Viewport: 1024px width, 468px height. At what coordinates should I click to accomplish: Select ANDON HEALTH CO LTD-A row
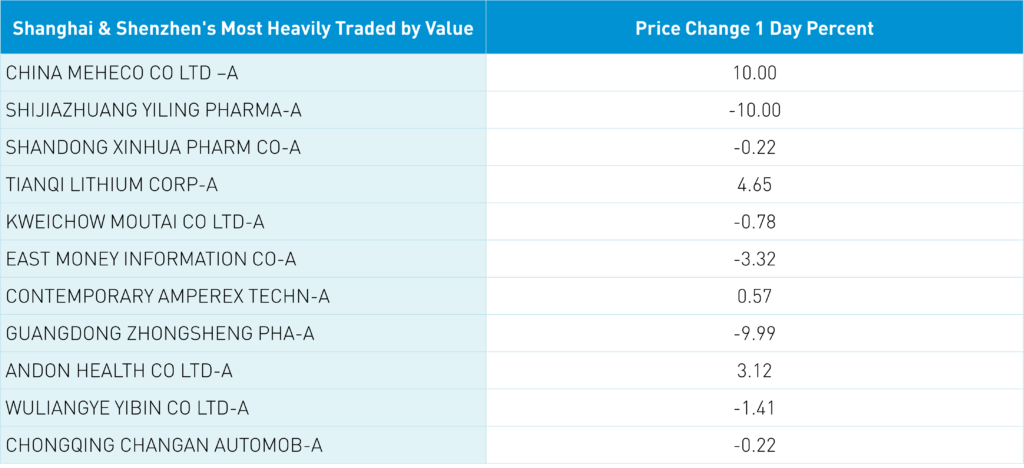point(119,371)
